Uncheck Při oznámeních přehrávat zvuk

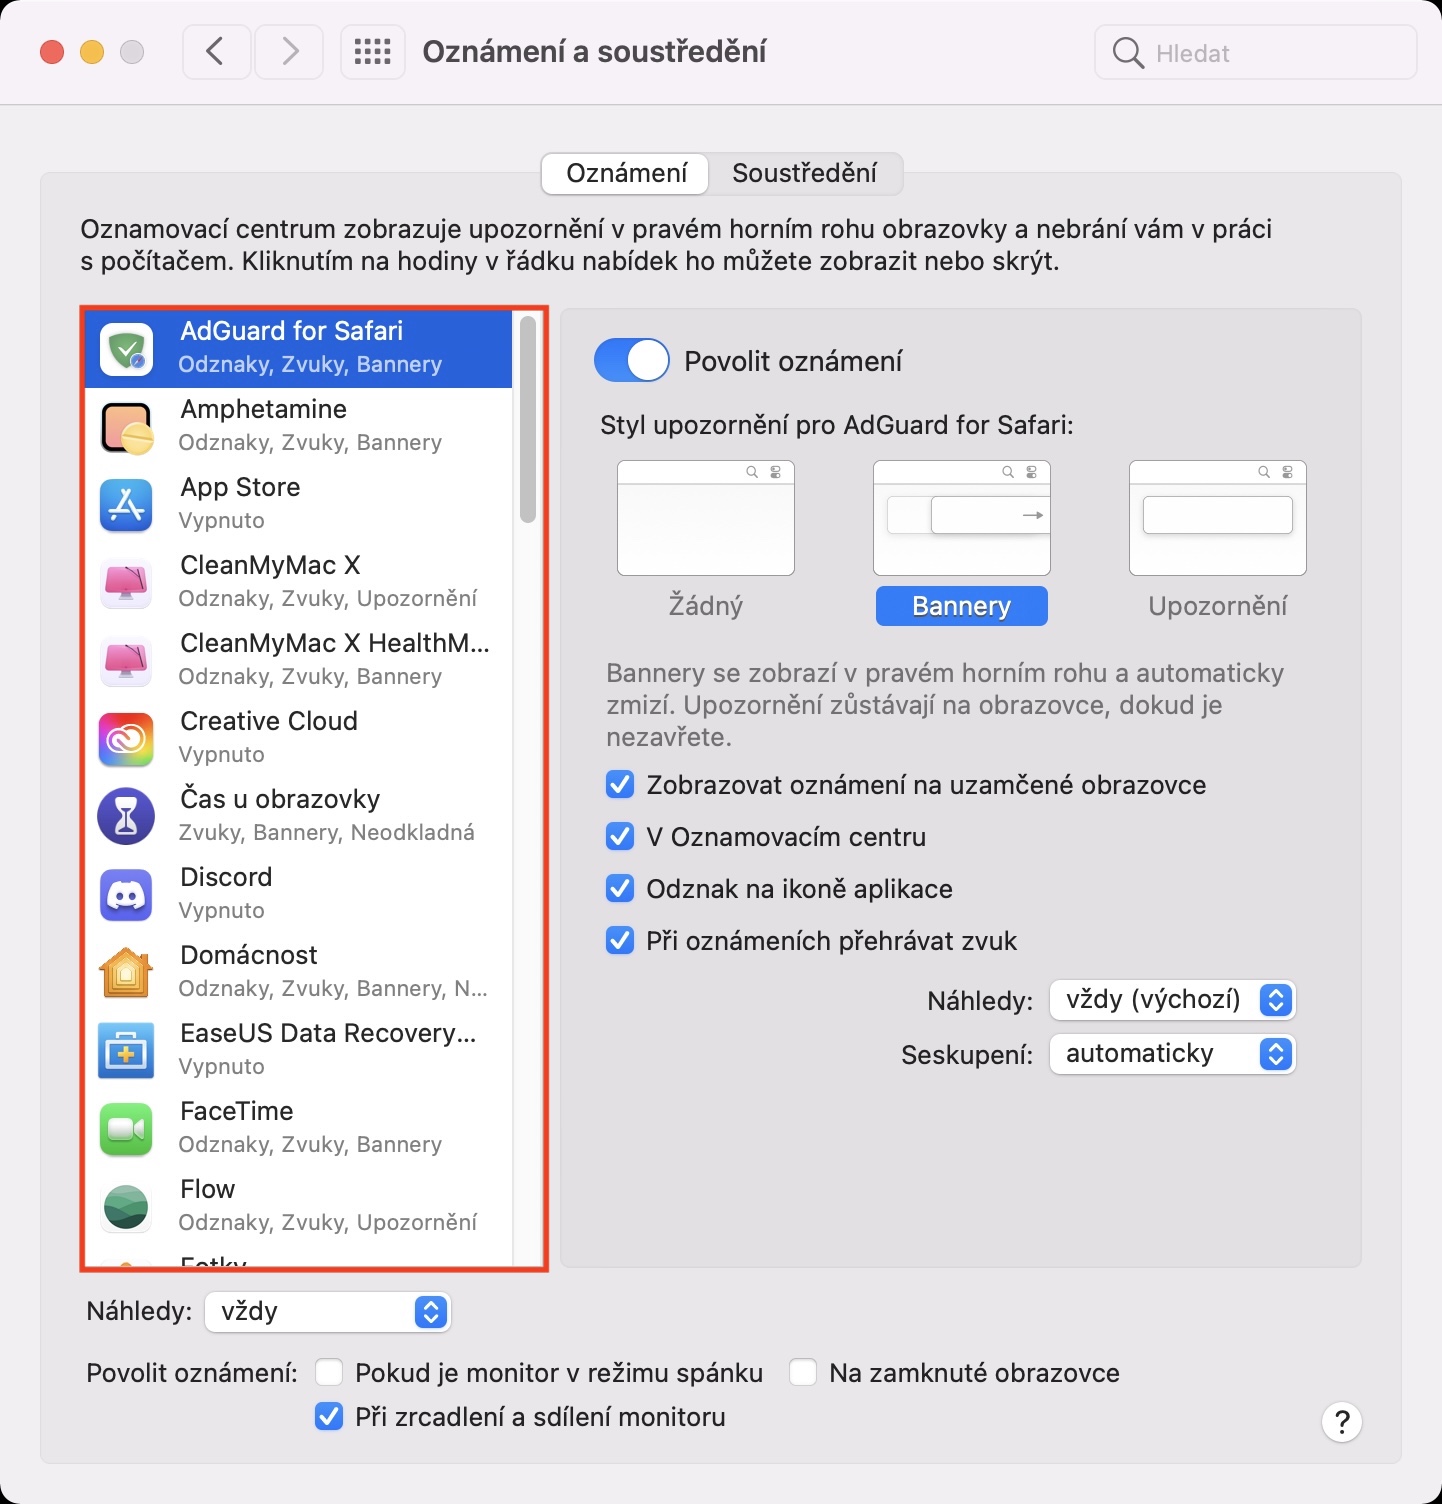pyautogui.click(x=620, y=940)
